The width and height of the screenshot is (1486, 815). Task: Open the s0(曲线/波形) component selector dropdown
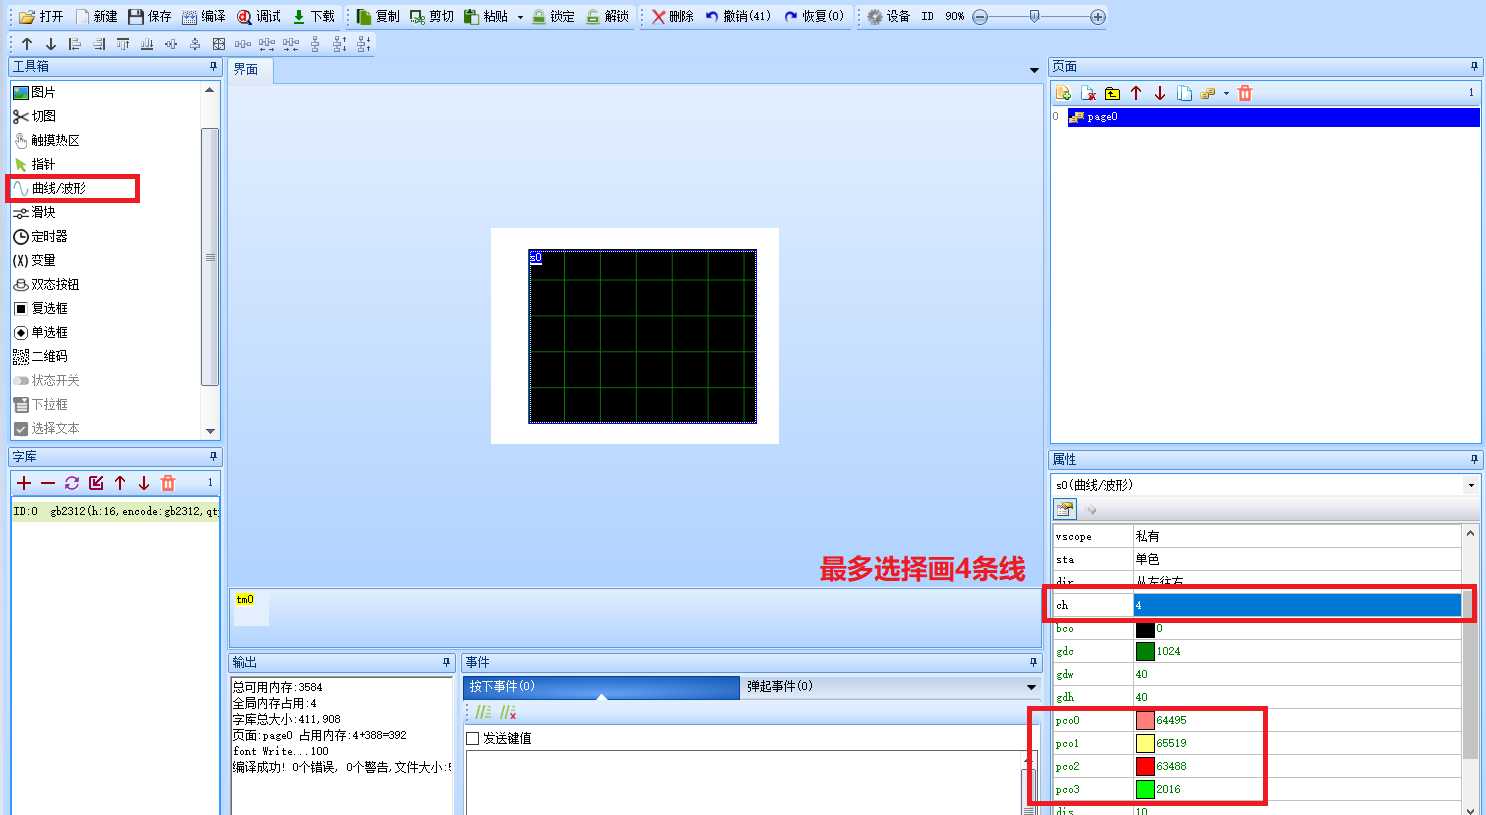tap(1471, 485)
